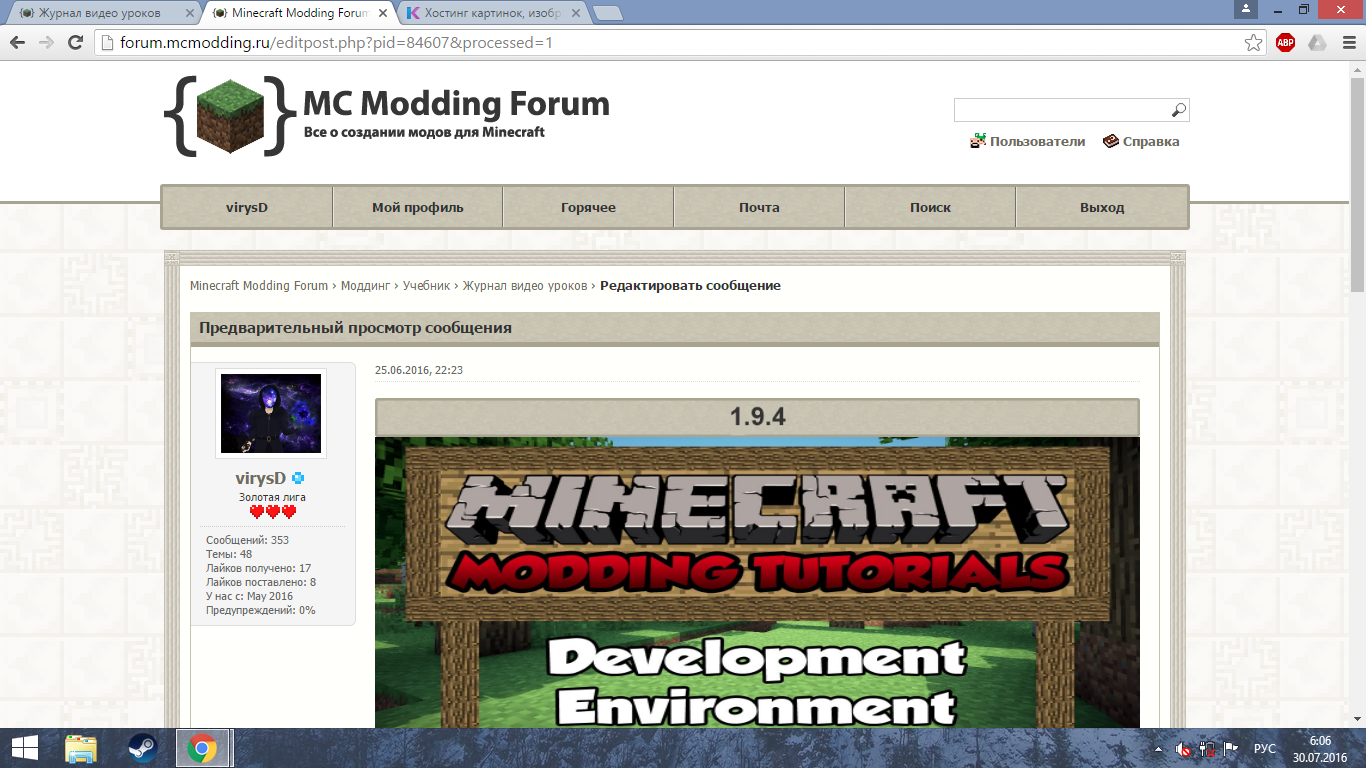Open the Учебник breadcrumb
This screenshot has width=1366, height=768.
[x=426, y=286]
